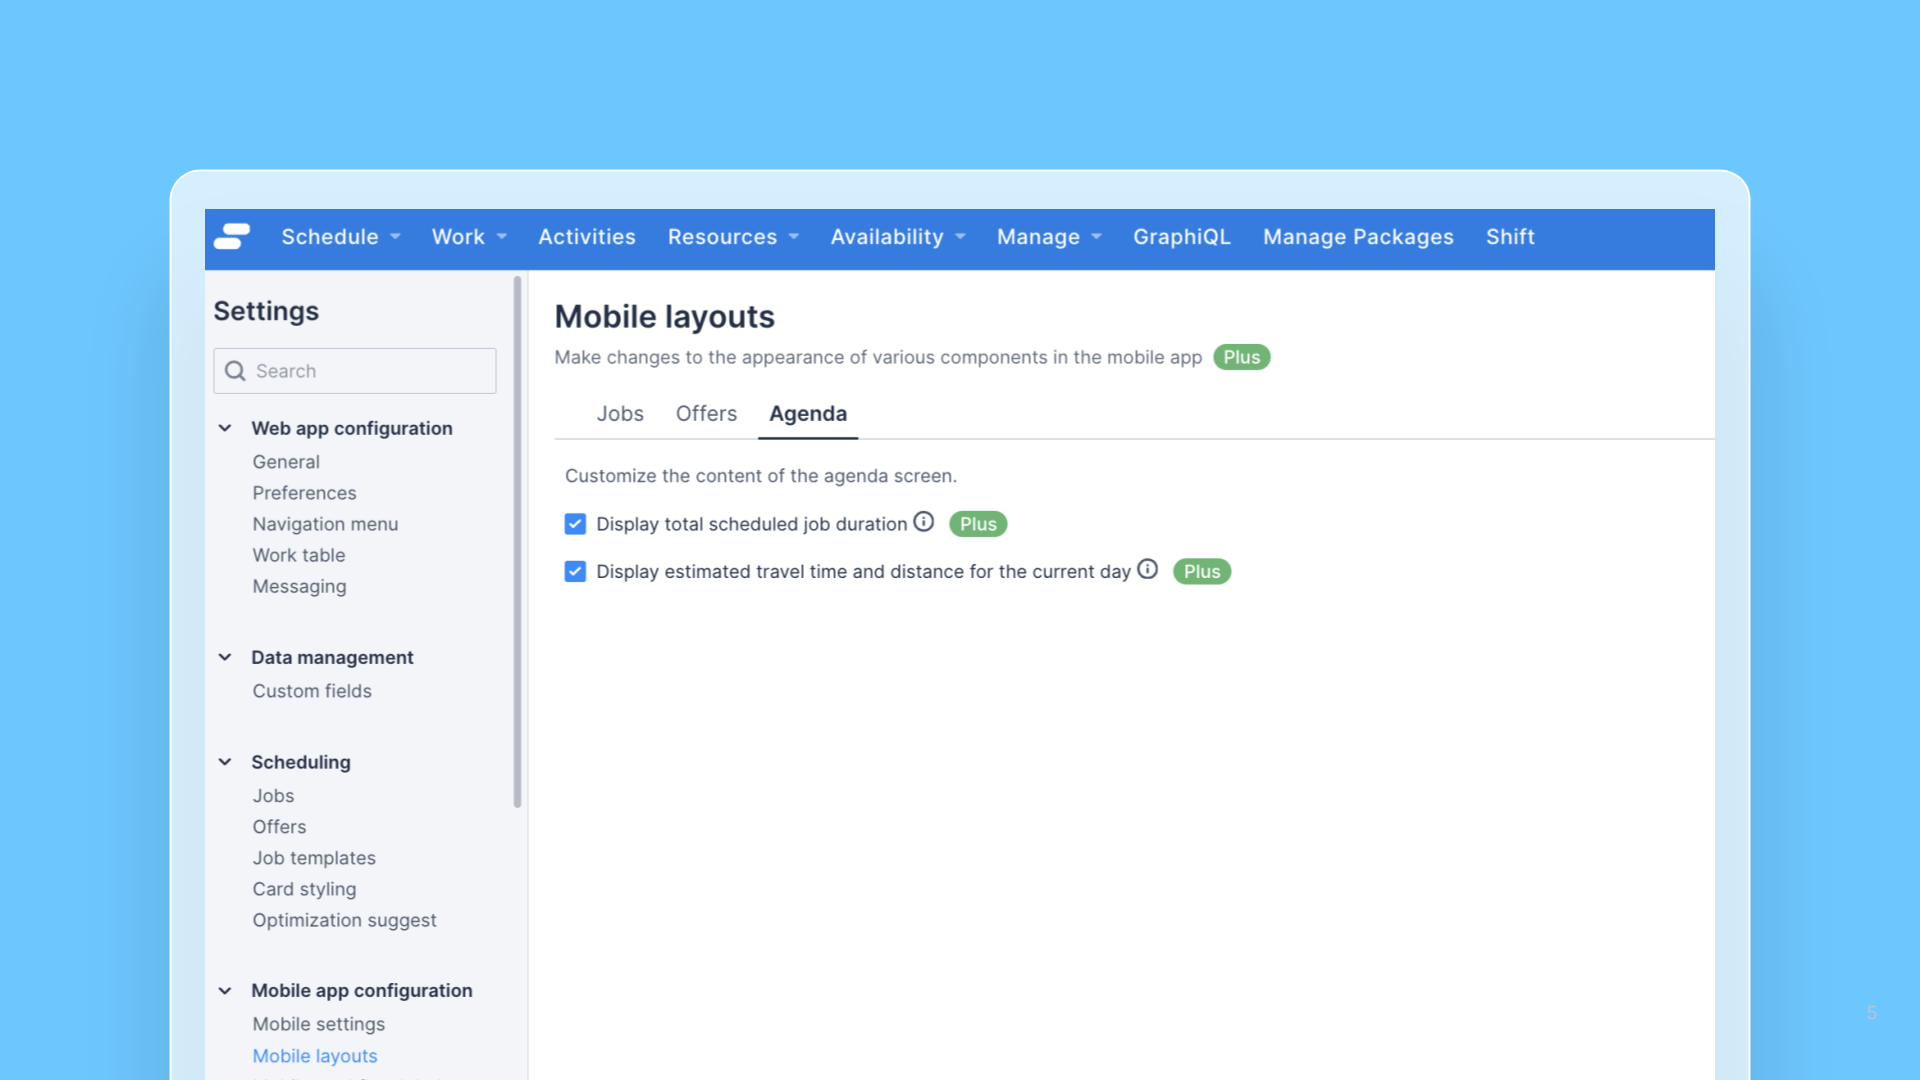Open GraphiQL from the navigation bar

click(x=1182, y=237)
